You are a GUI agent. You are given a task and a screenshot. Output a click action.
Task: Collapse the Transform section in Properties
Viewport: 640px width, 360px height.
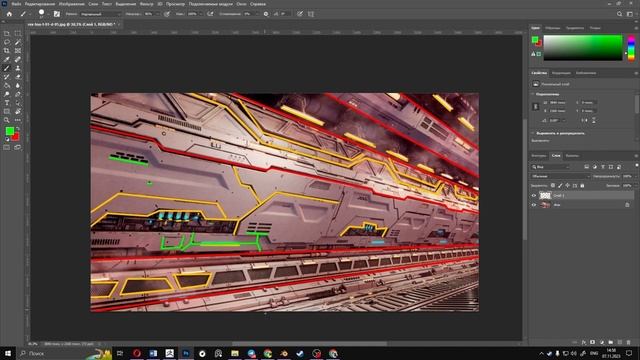[533, 94]
